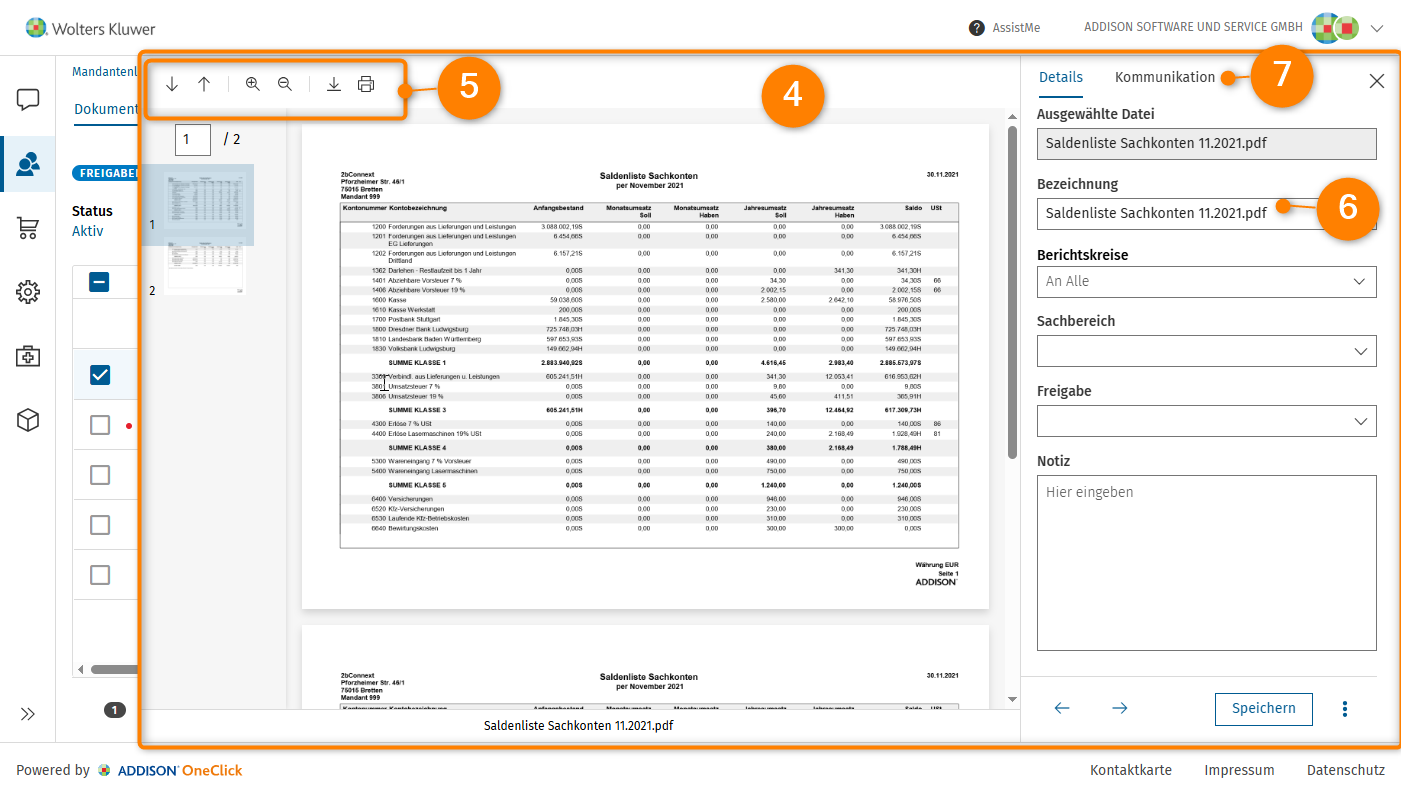Go to next document with right arrow
This screenshot has width=1401, height=798.
[1120, 708]
